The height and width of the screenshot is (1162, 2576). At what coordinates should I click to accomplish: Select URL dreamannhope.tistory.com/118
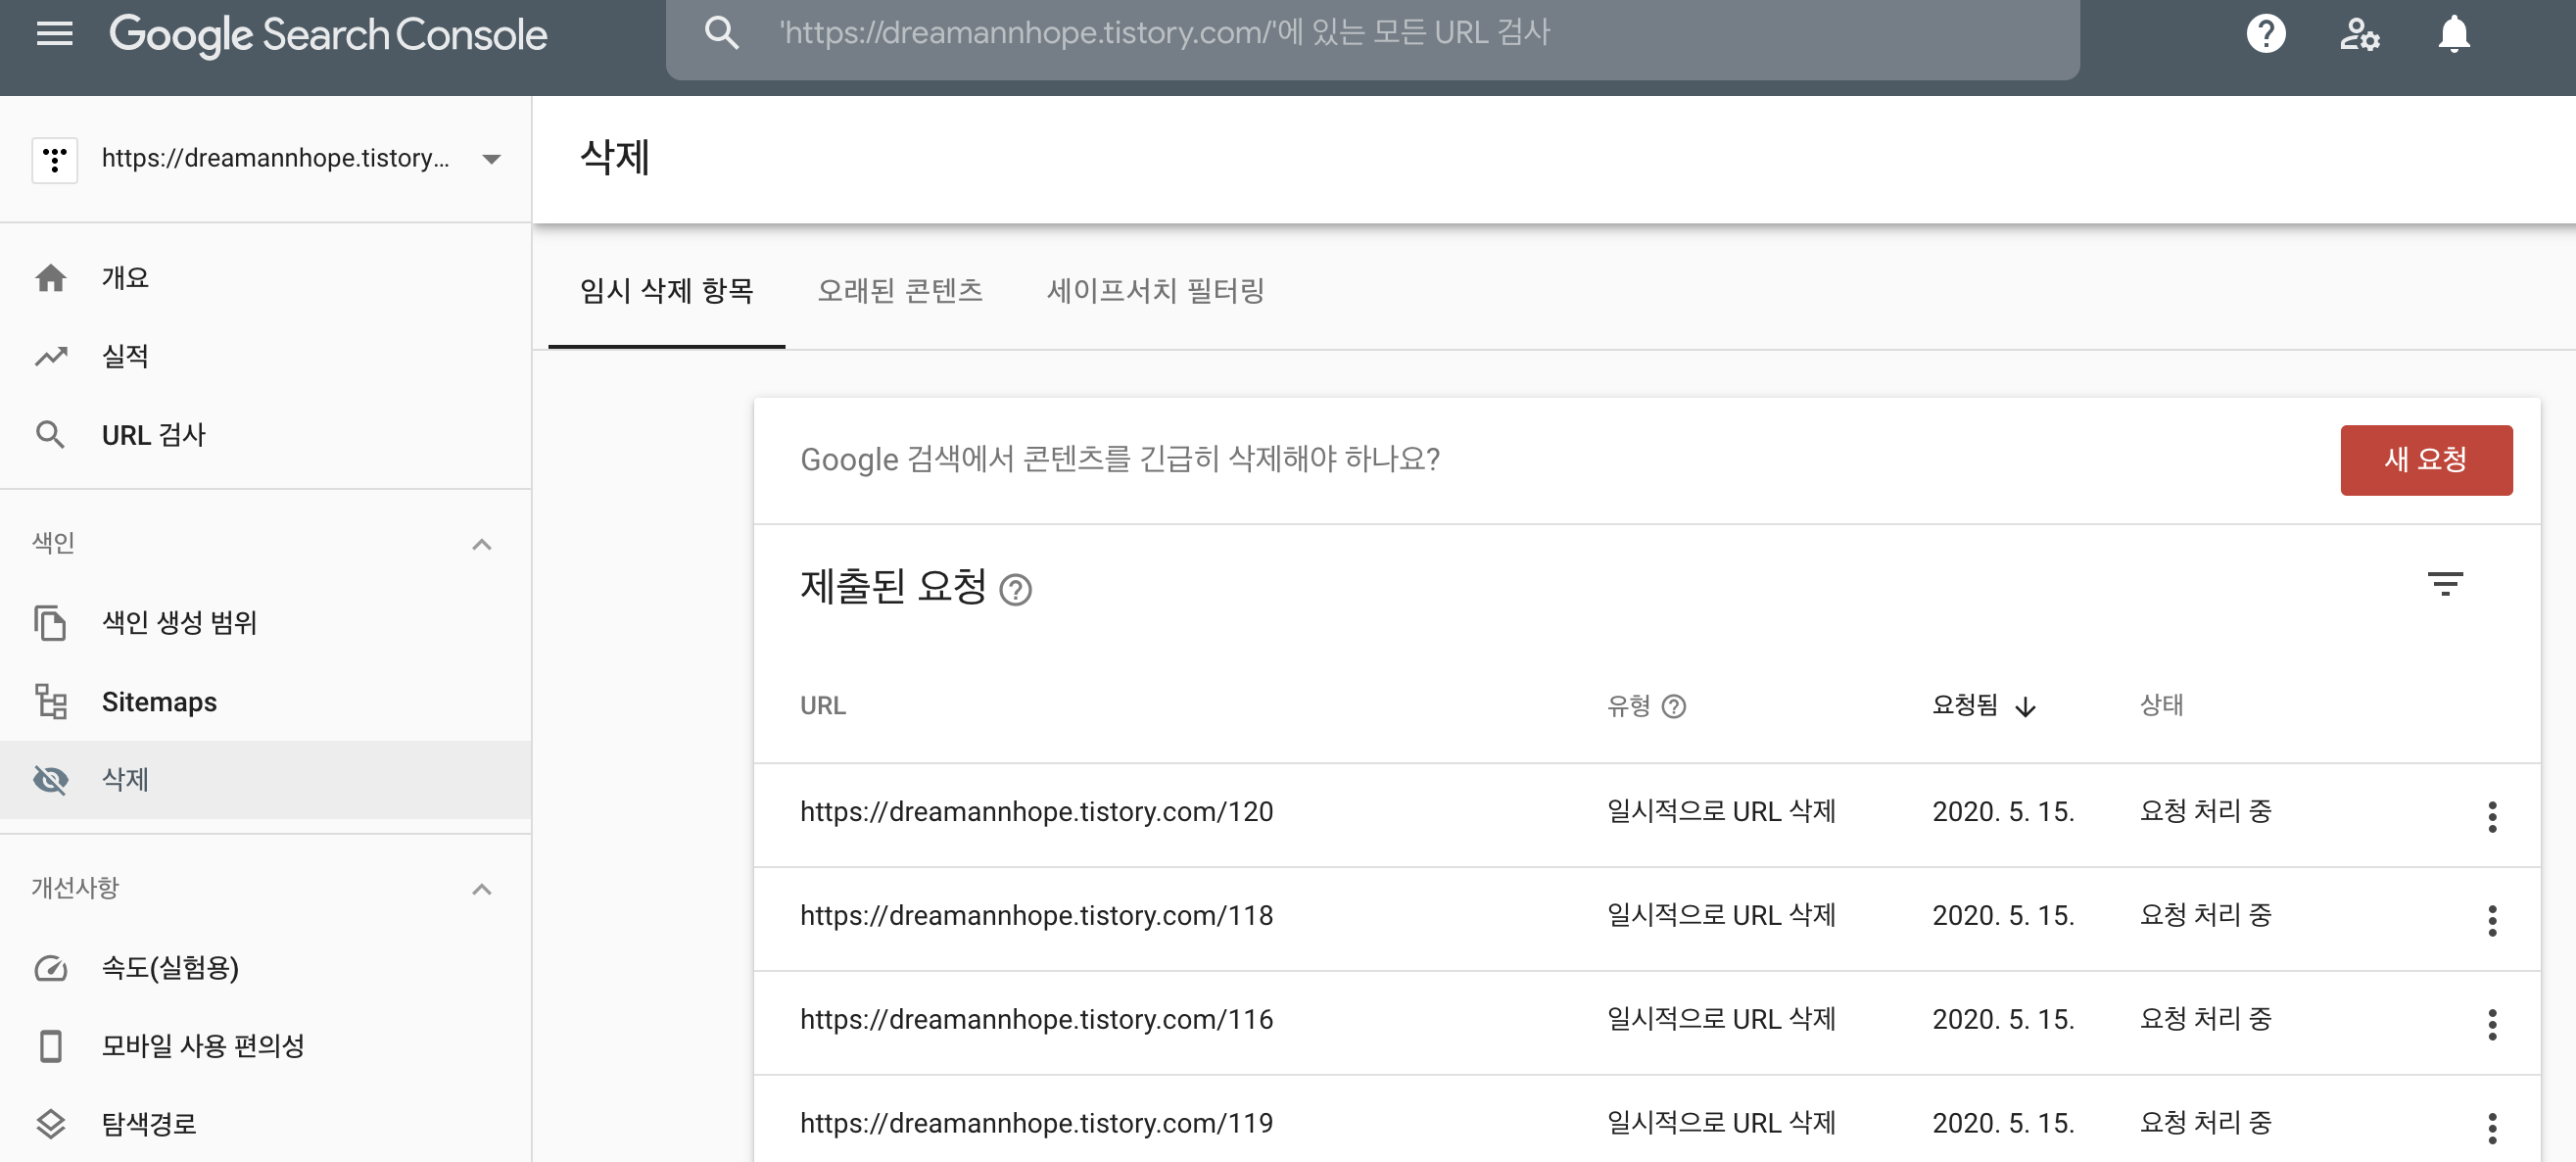point(1036,915)
